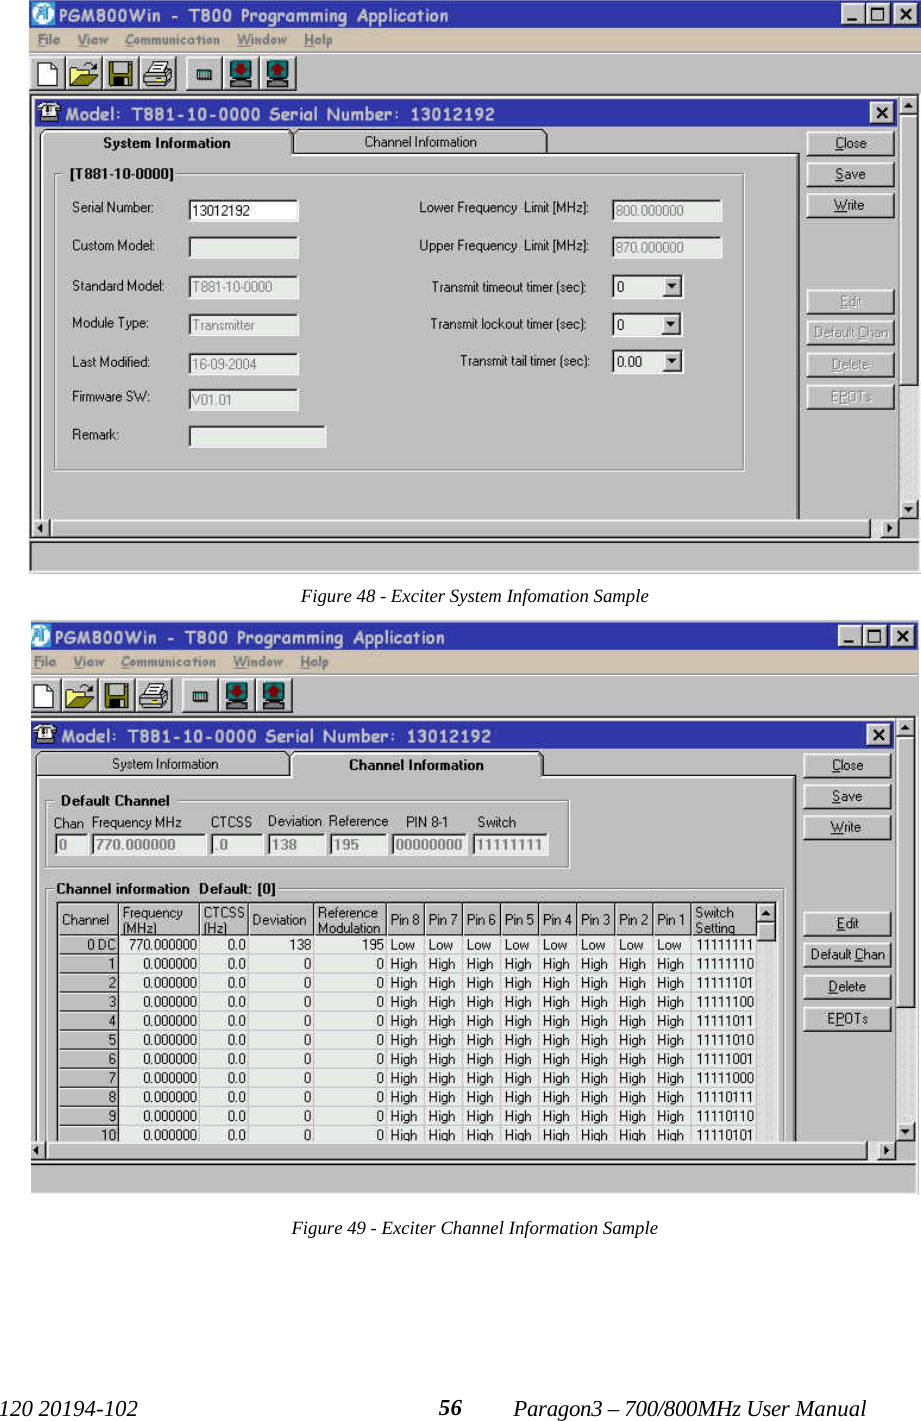Click Default Chan button in Figure 49 dialog
921x1421 pixels.
point(847,954)
